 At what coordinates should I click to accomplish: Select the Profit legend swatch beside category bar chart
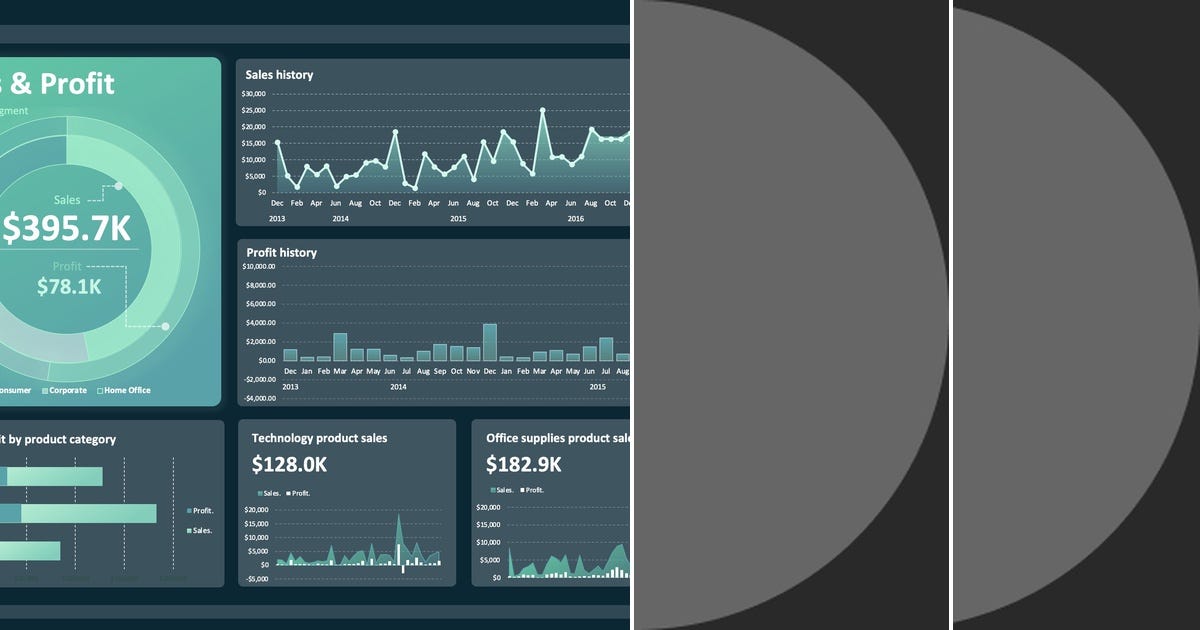click(x=188, y=510)
